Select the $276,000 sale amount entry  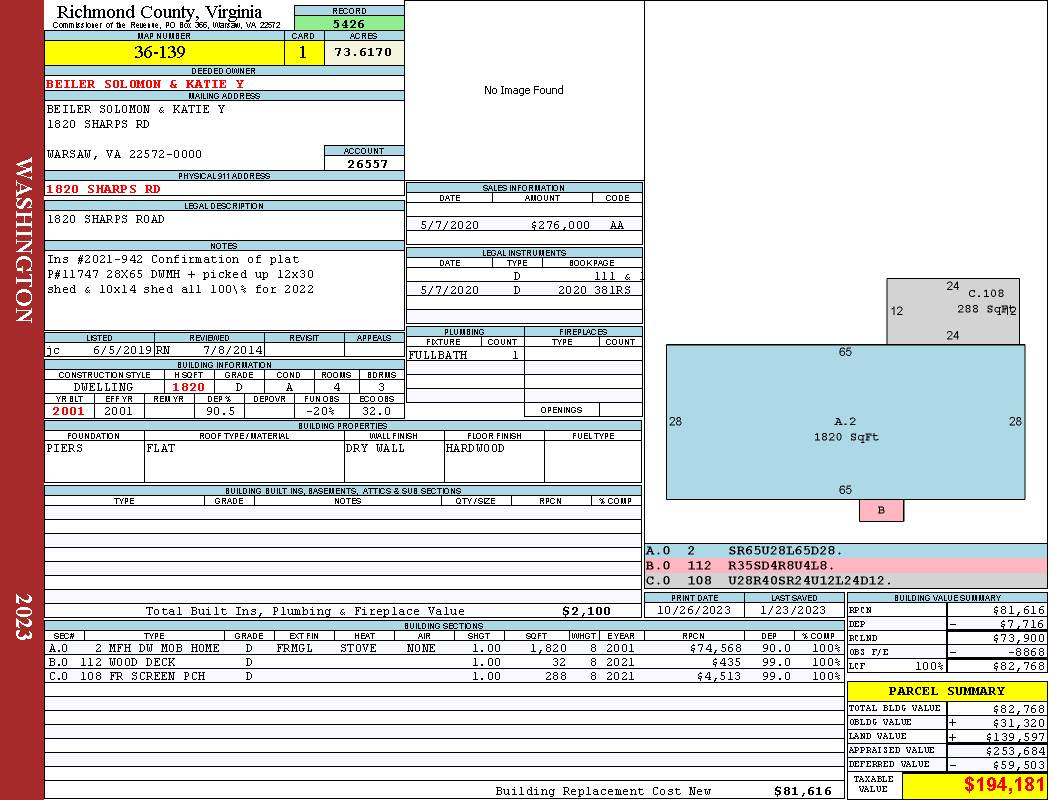560,226
